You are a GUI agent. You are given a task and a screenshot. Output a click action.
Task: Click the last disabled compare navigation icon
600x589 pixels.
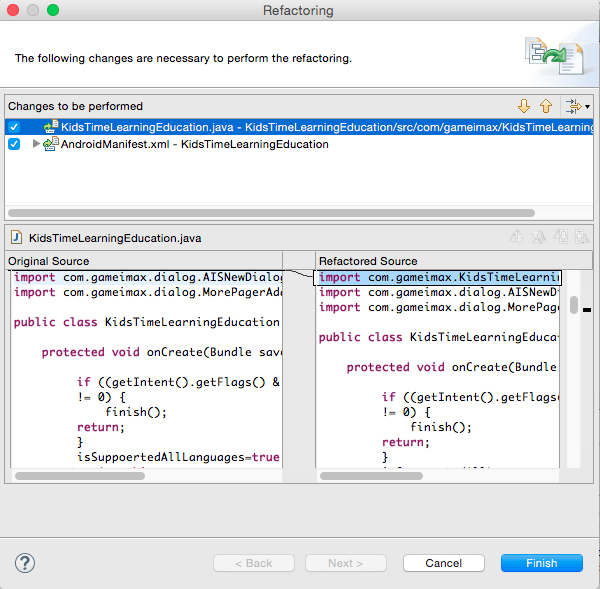582,237
